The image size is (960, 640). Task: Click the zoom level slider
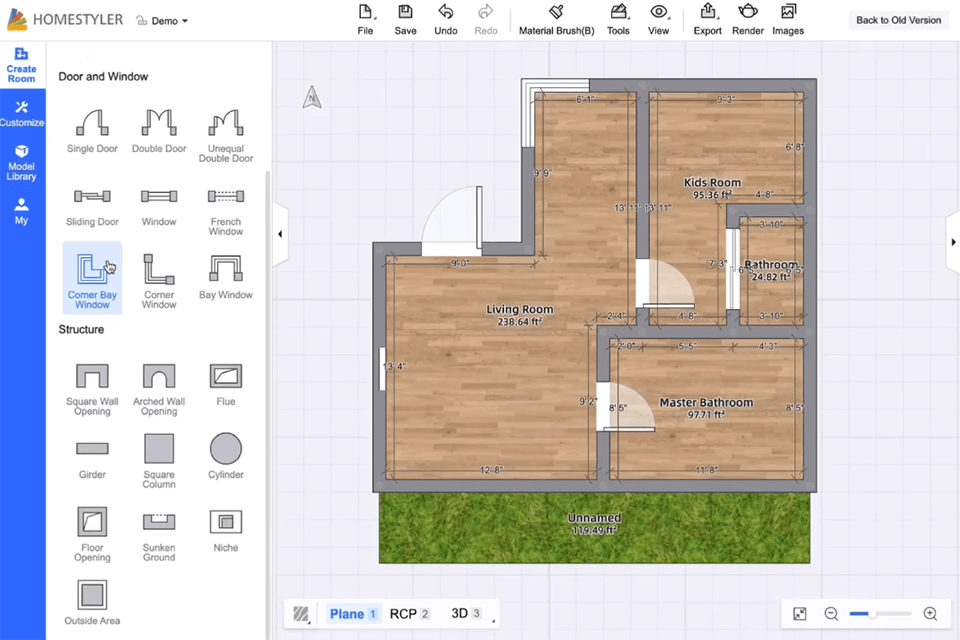pos(880,614)
